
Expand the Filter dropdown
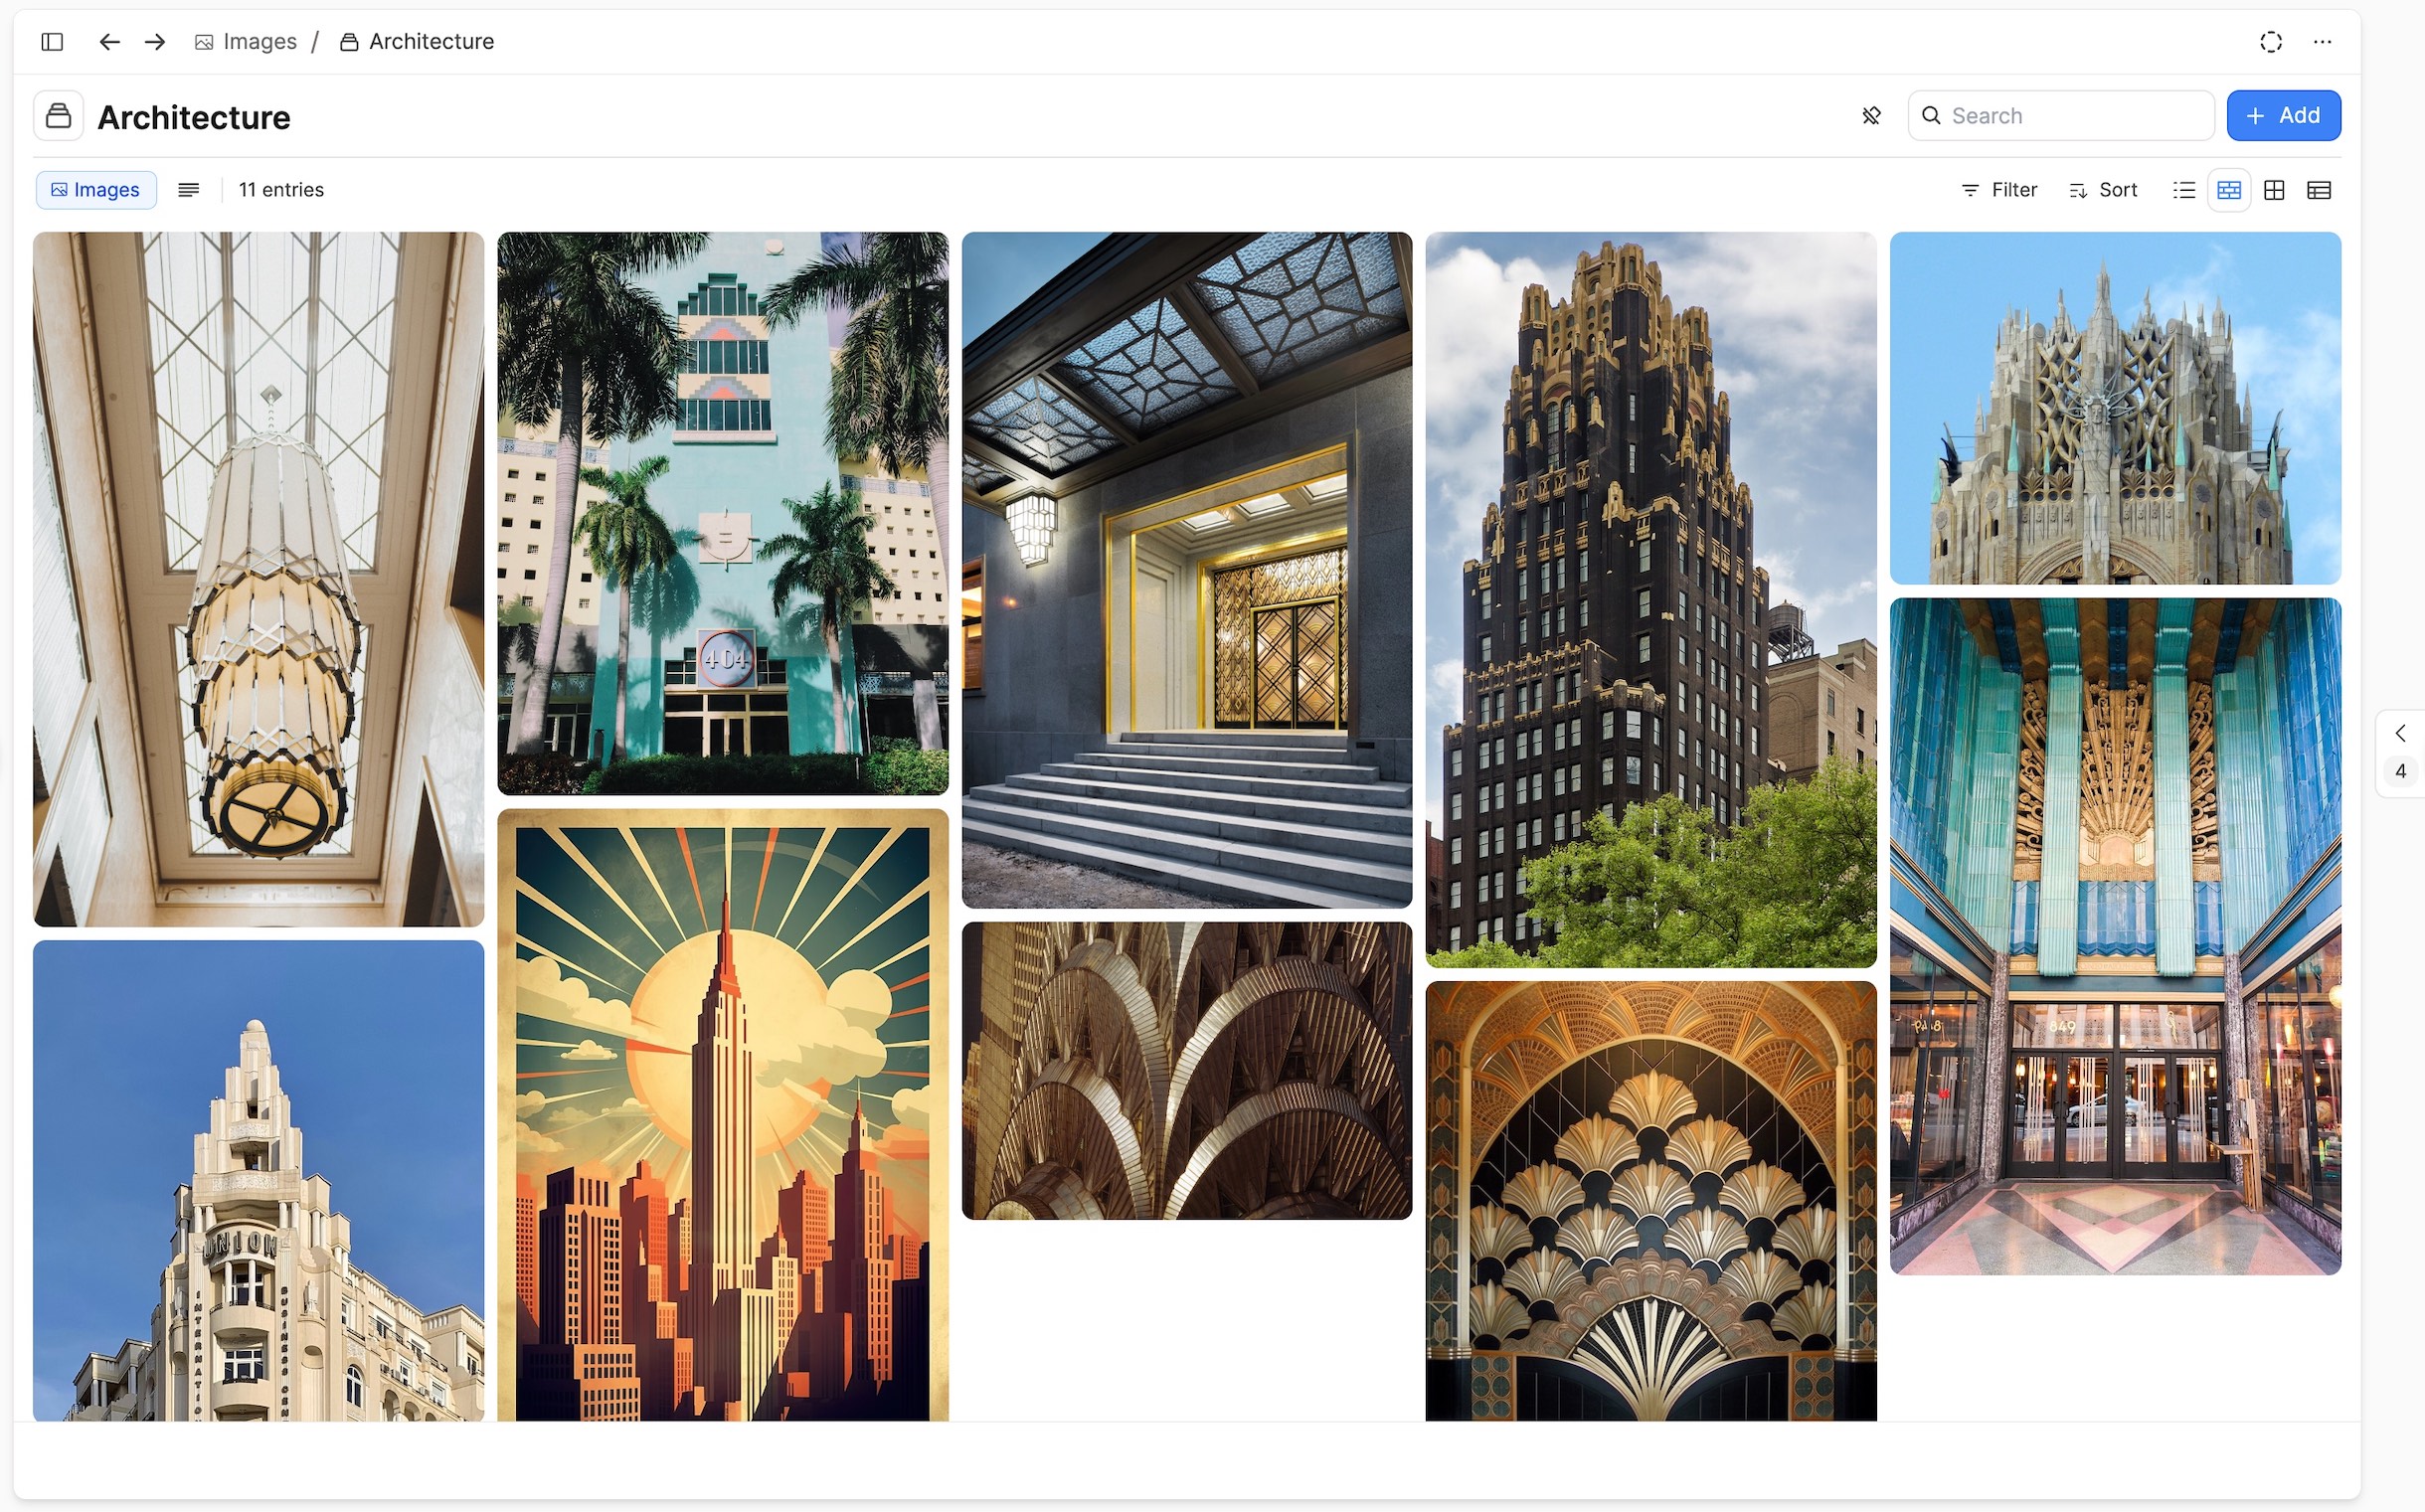coord(1999,190)
